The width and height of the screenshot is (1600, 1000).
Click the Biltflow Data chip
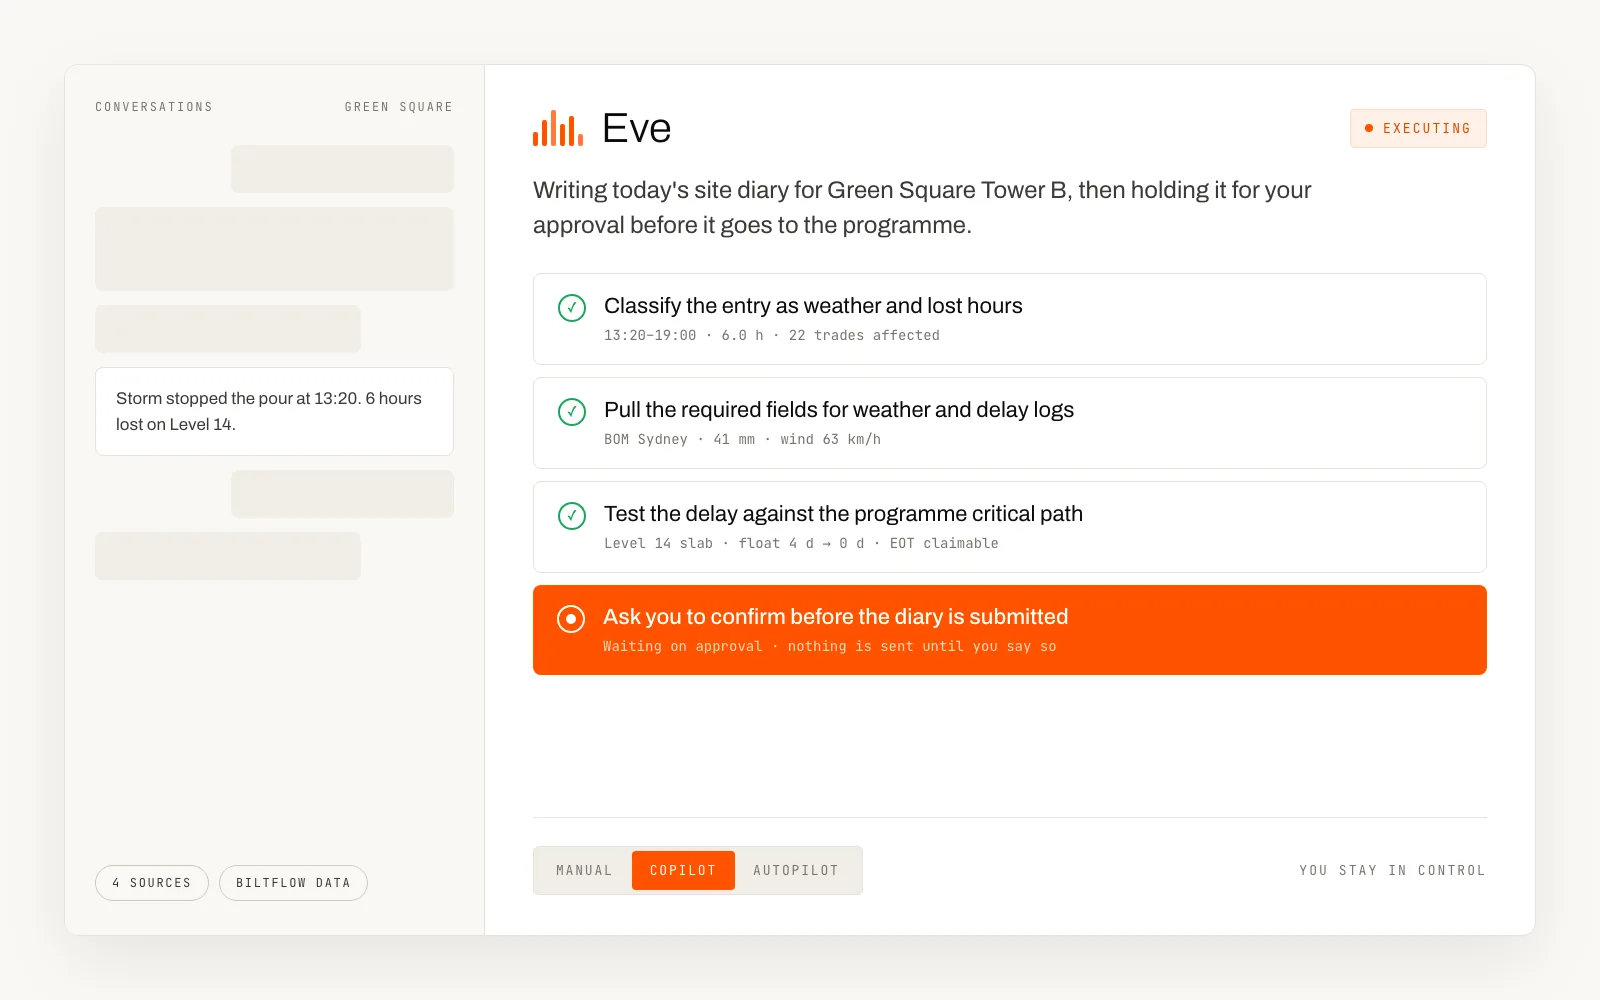point(293,883)
